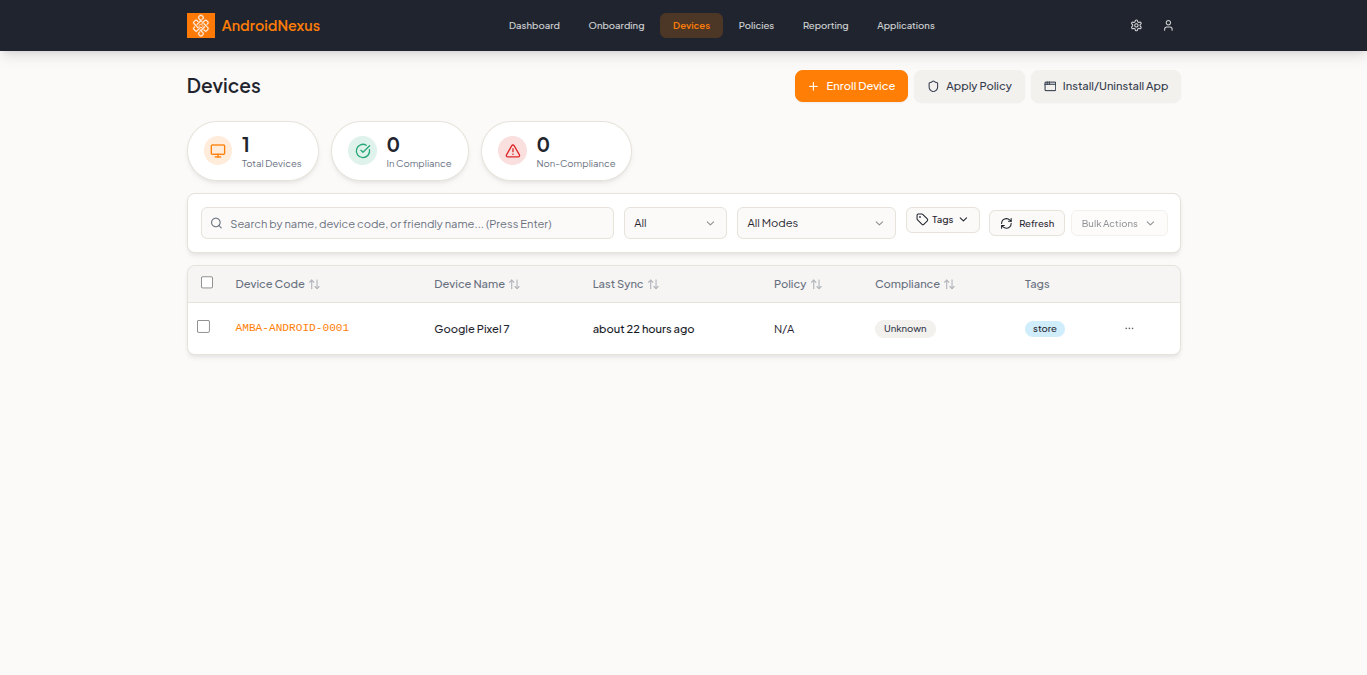Sort by Last Sync column arrows
This screenshot has width=1367, height=675.
(653, 285)
